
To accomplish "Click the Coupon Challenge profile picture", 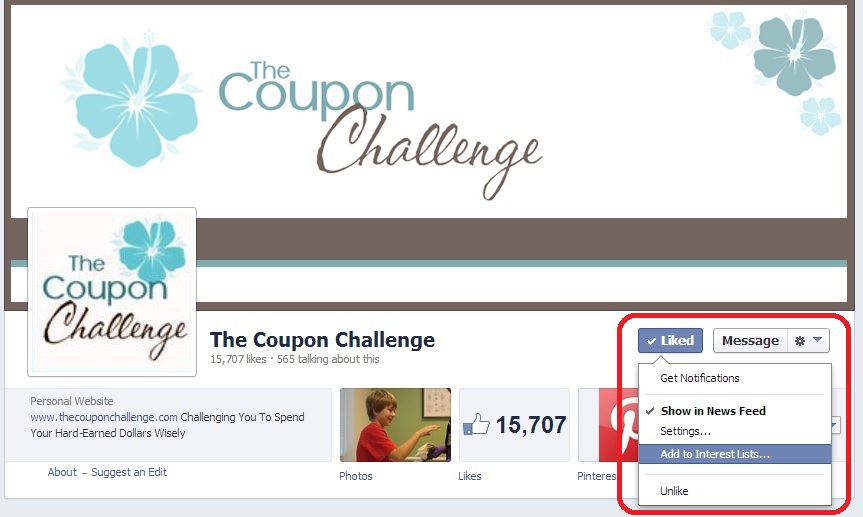I will [112, 292].
